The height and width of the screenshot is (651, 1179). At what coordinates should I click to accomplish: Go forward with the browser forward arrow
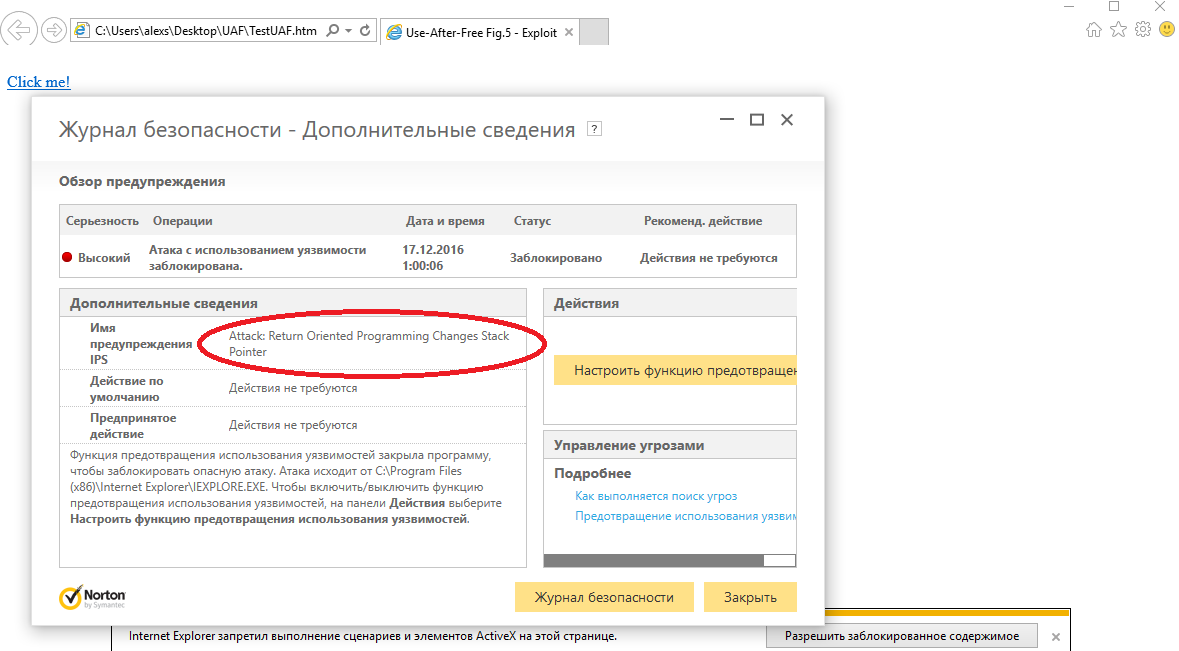click(x=53, y=31)
